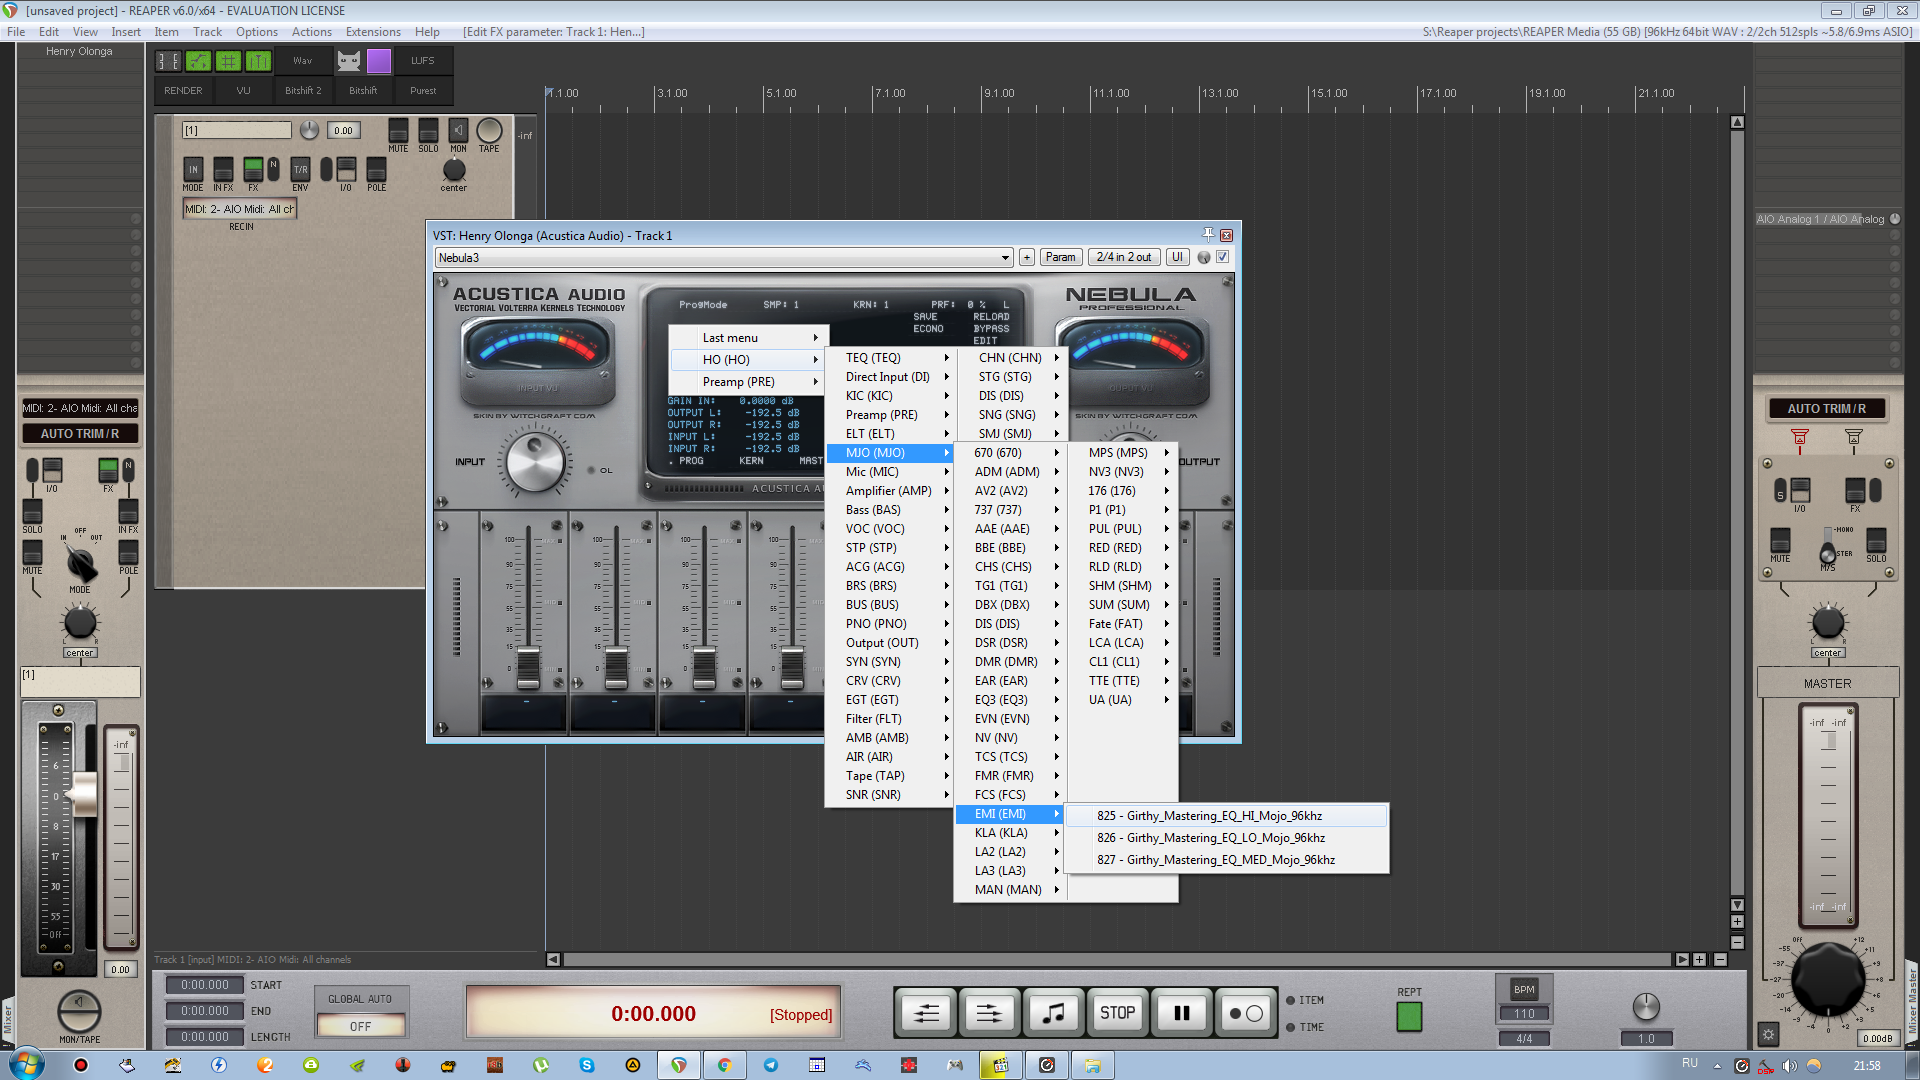Toggle the ripple editing bracket icon in toolbar
This screenshot has height=1080, width=1920.
pyautogui.click(x=168, y=61)
